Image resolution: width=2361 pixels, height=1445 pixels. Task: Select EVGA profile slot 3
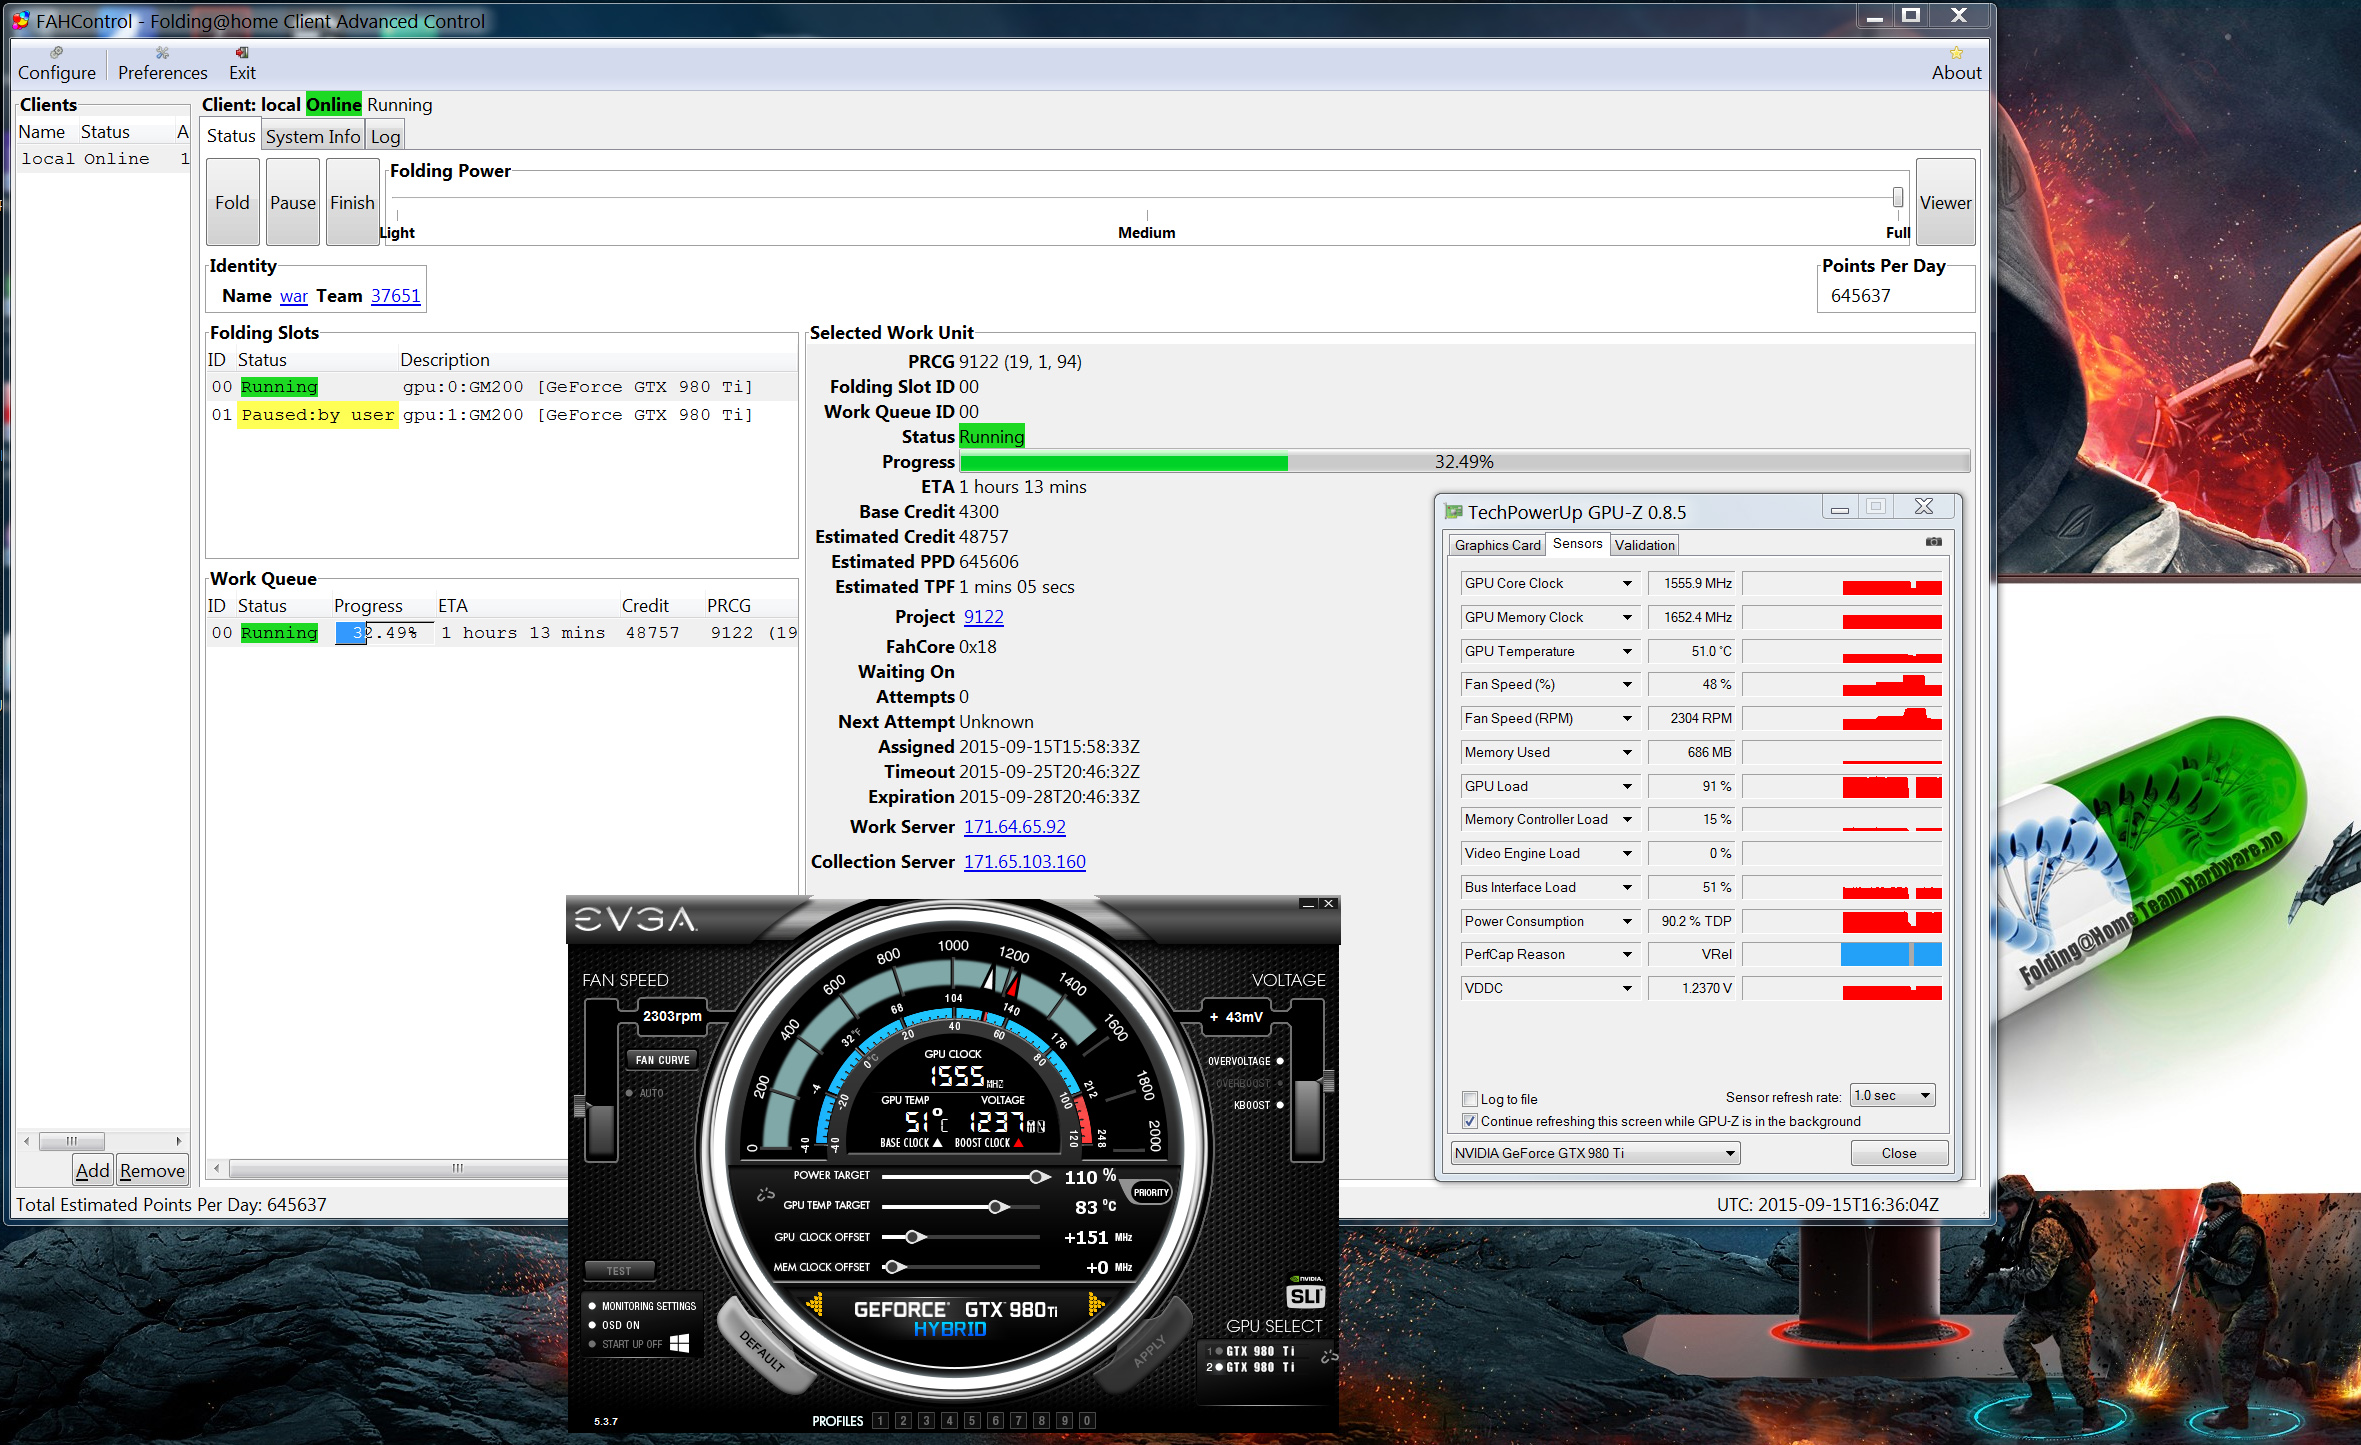926,1421
